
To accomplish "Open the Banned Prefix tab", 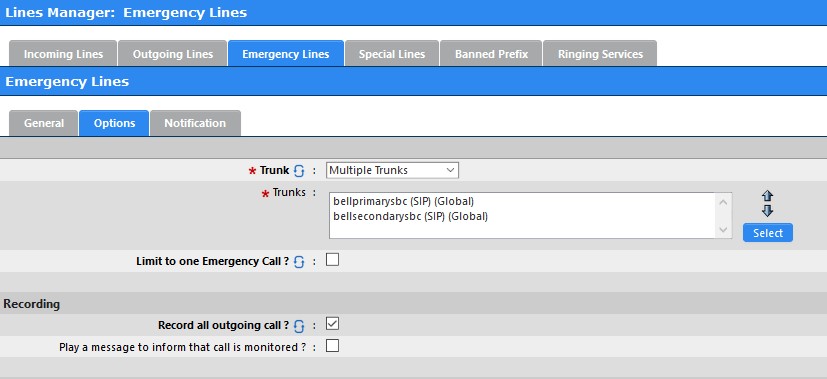I will 492,54.
